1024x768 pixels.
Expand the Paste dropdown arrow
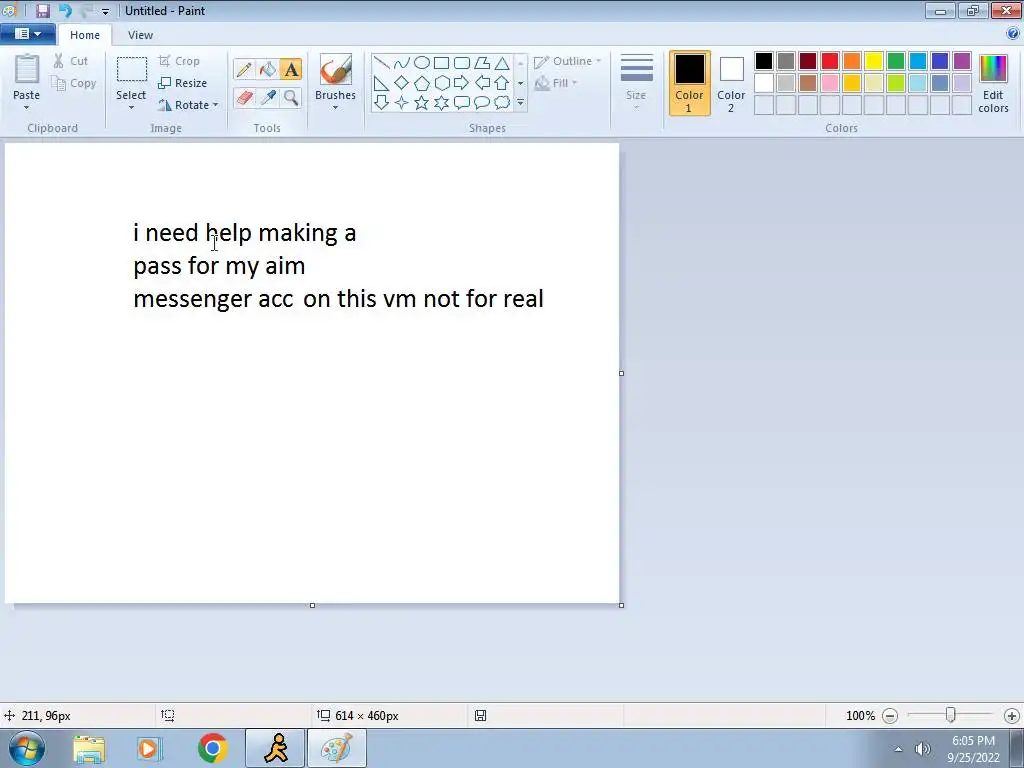click(27, 108)
